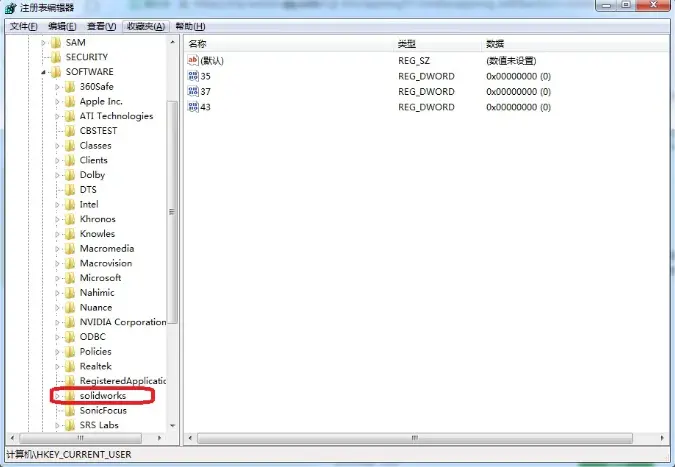Click the DWORD icon for value 43
Image resolution: width=675 pixels, height=467 pixels.
[193, 107]
